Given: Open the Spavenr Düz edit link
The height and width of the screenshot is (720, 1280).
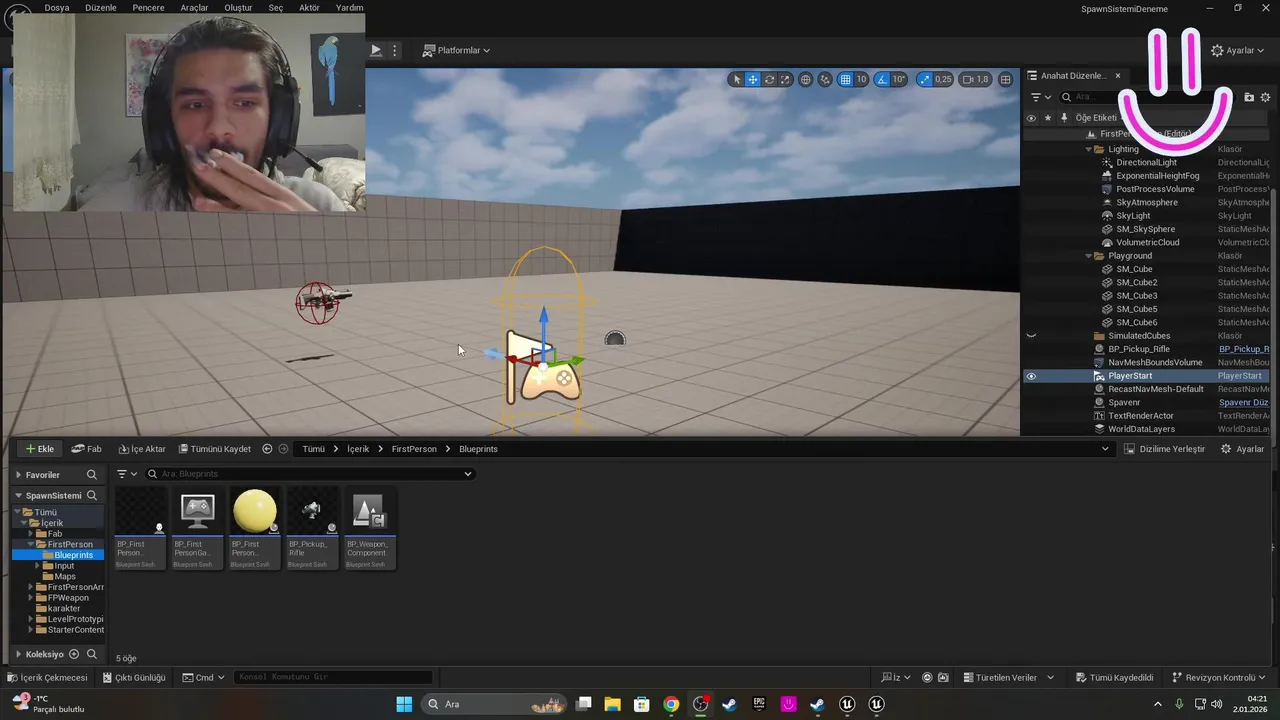Looking at the screenshot, I should (x=1243, y=403).
